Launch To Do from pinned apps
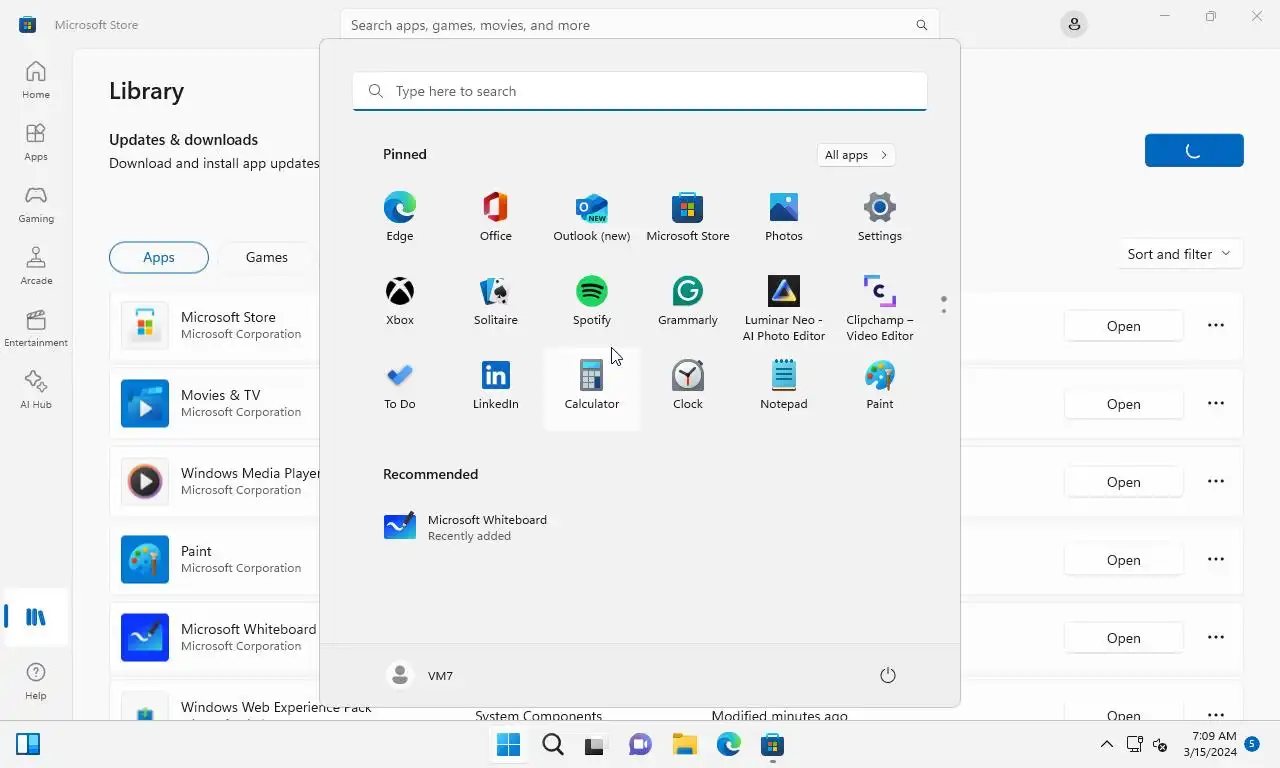This screenshot has height=768, width=1280. pyautogui.click(x=400, y=386)
